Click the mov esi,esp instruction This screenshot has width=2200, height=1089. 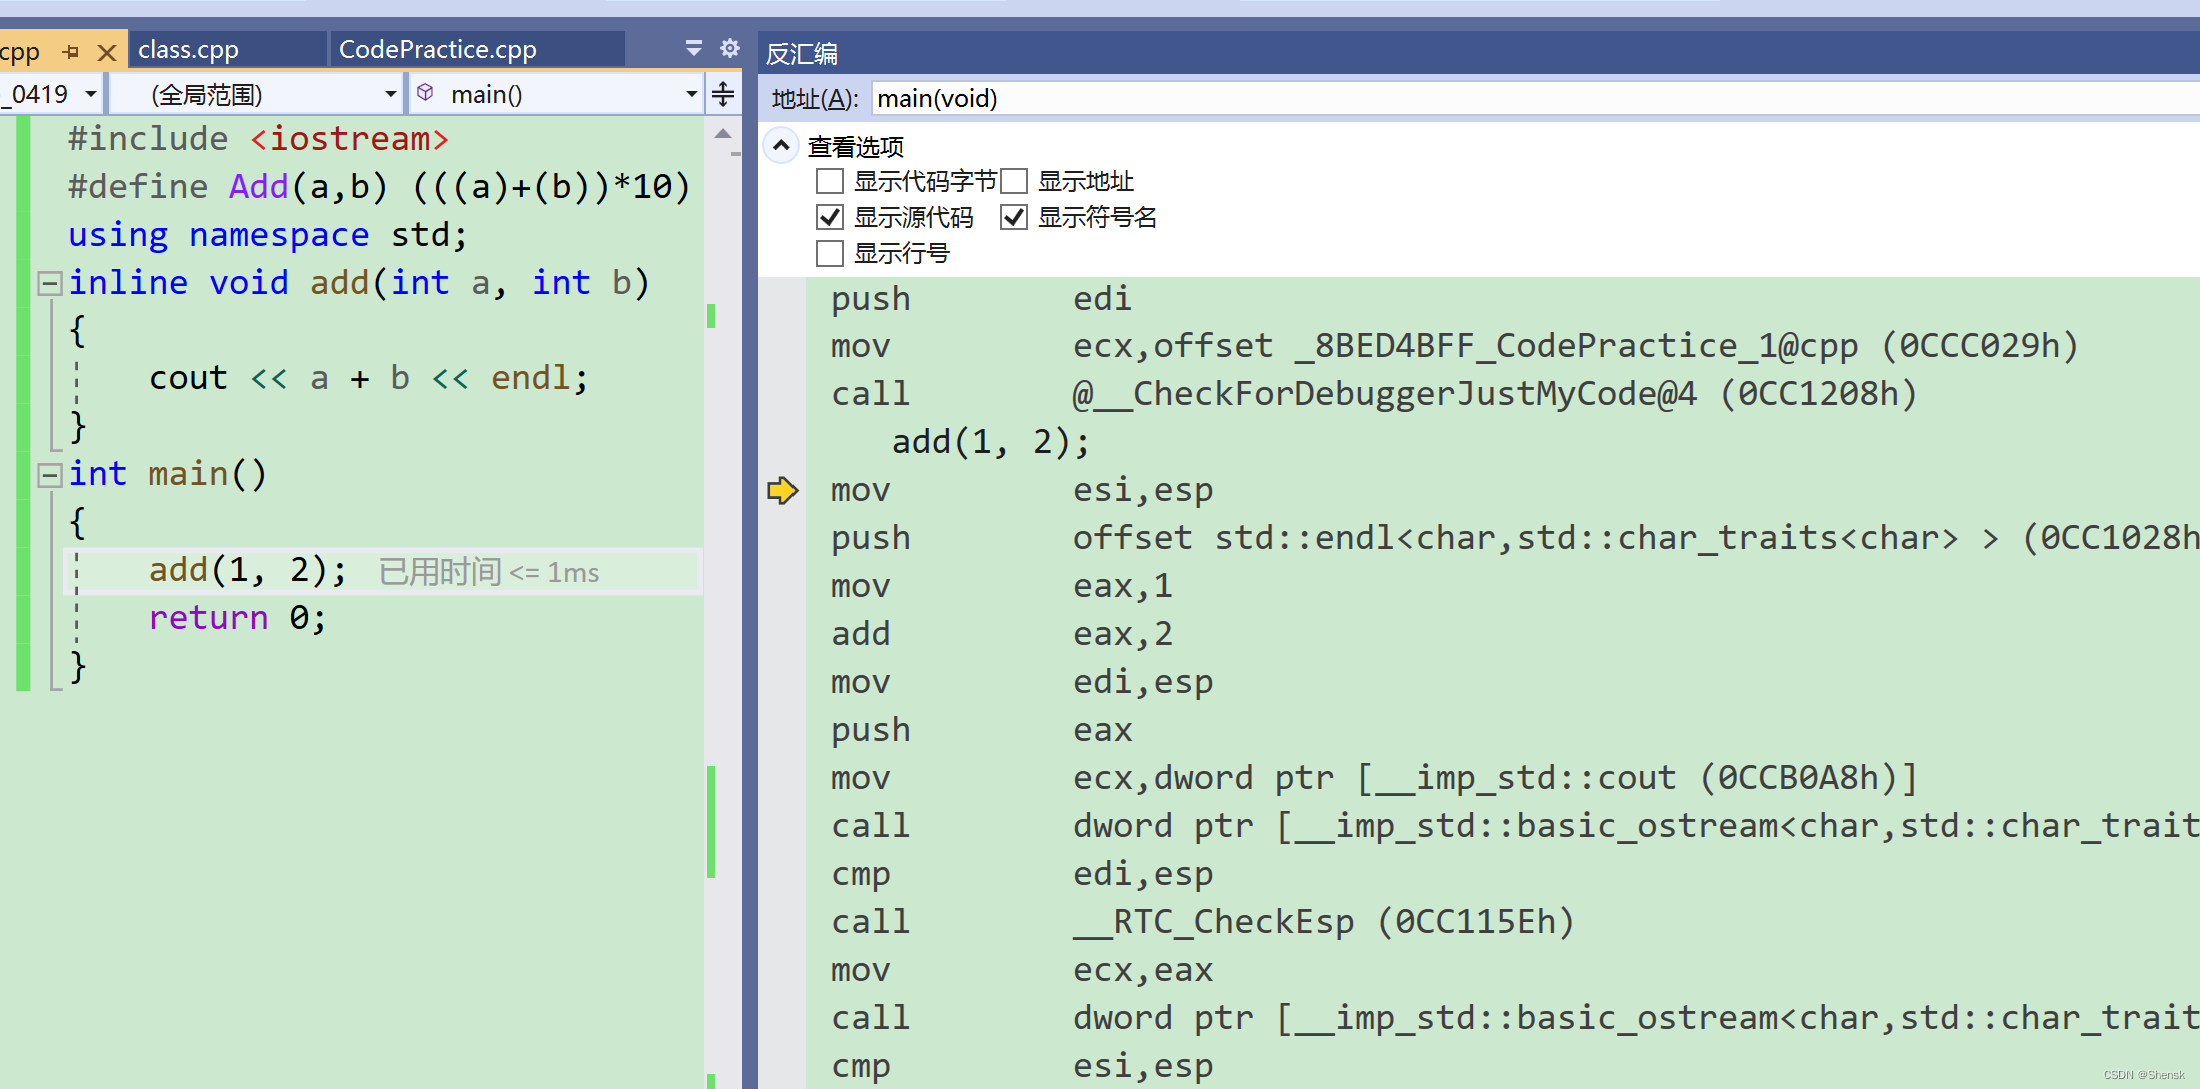point(1022,490)
